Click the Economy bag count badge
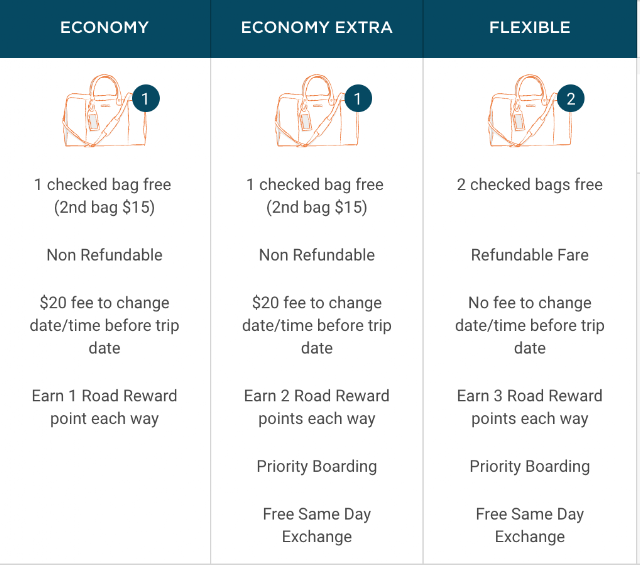This screenshot has height=565, width=640. point(146,98)
